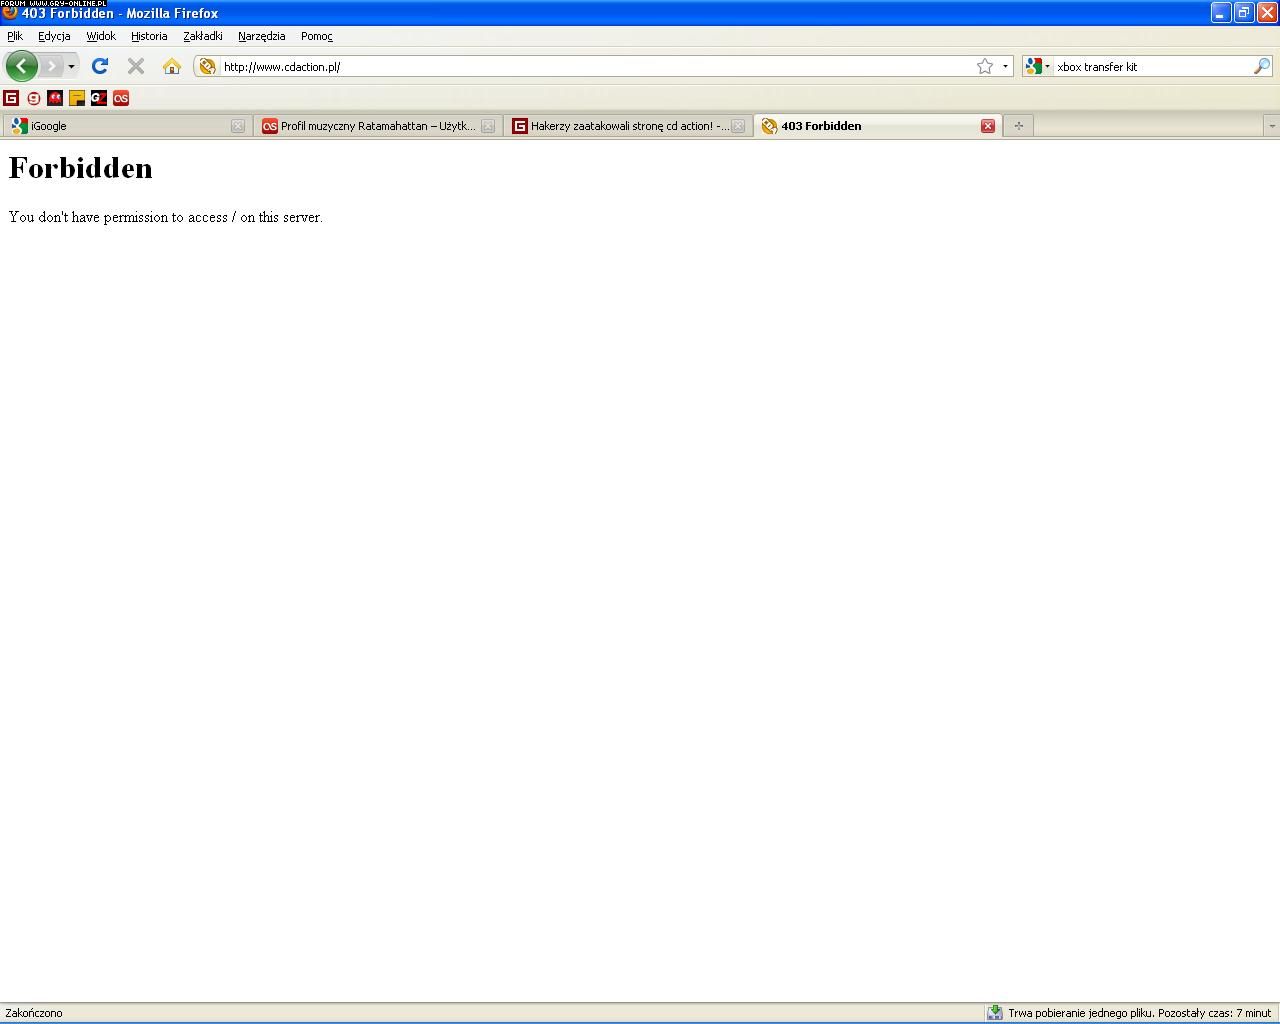Switch to the iGoogle tab
Image resolution: width=1280 pixels, height=1024 pixels.
coord(120,126)
